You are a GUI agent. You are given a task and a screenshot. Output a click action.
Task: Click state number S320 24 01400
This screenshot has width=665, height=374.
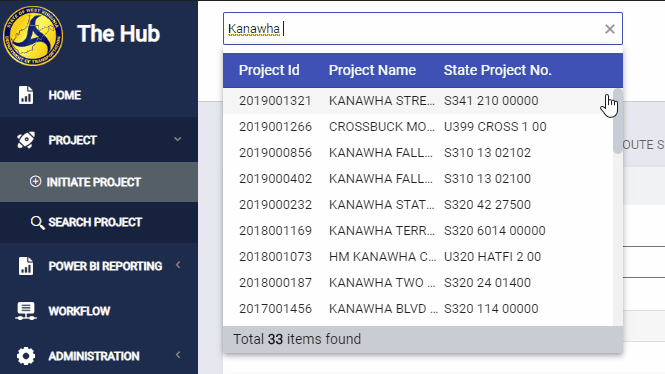pos(487,283)
